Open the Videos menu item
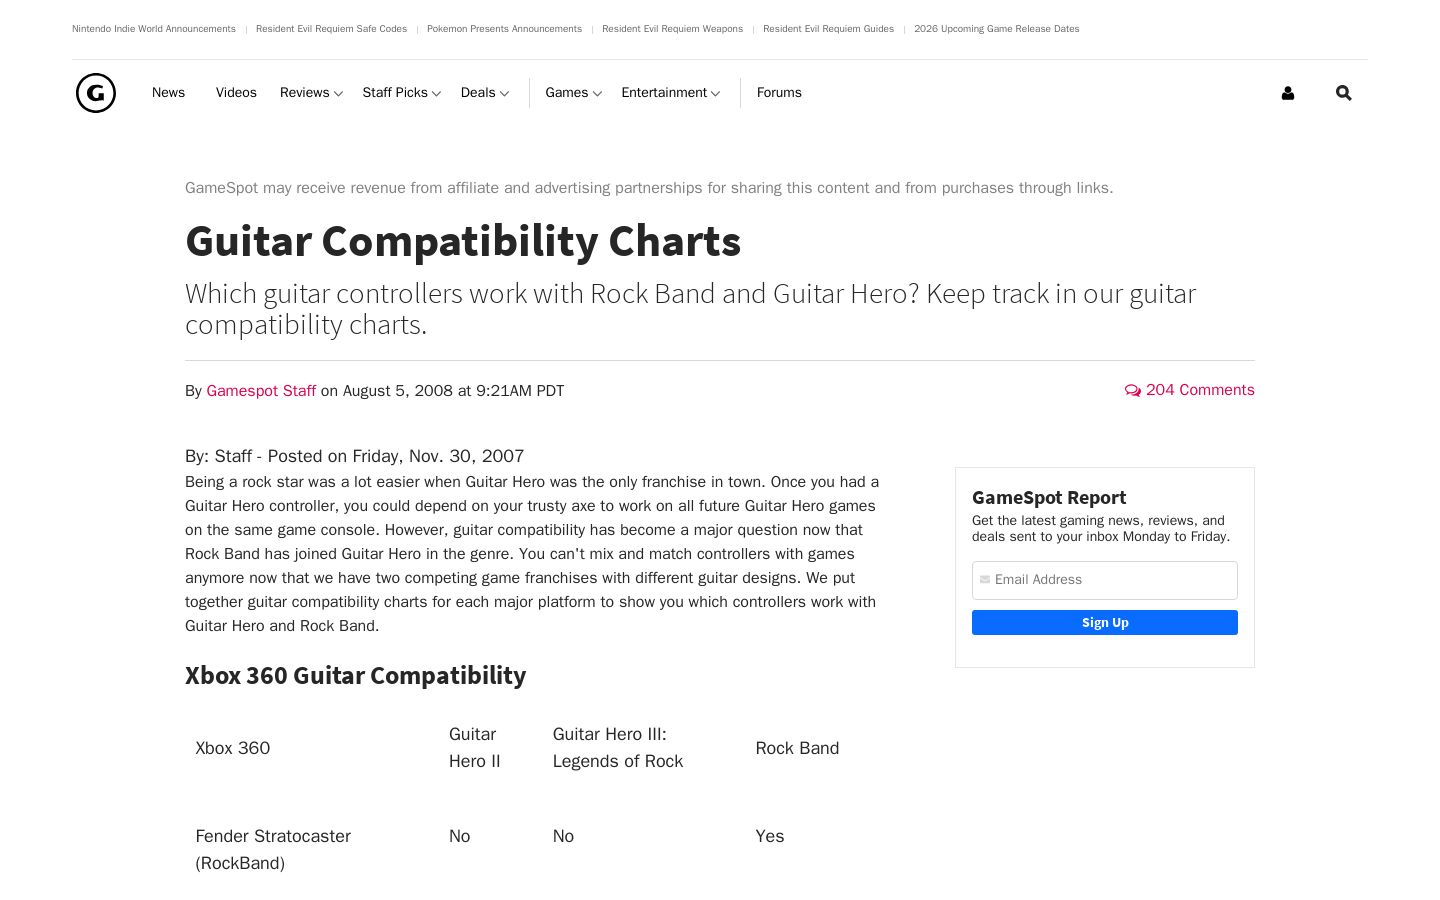1440x900 pixels. coord(236,93)
